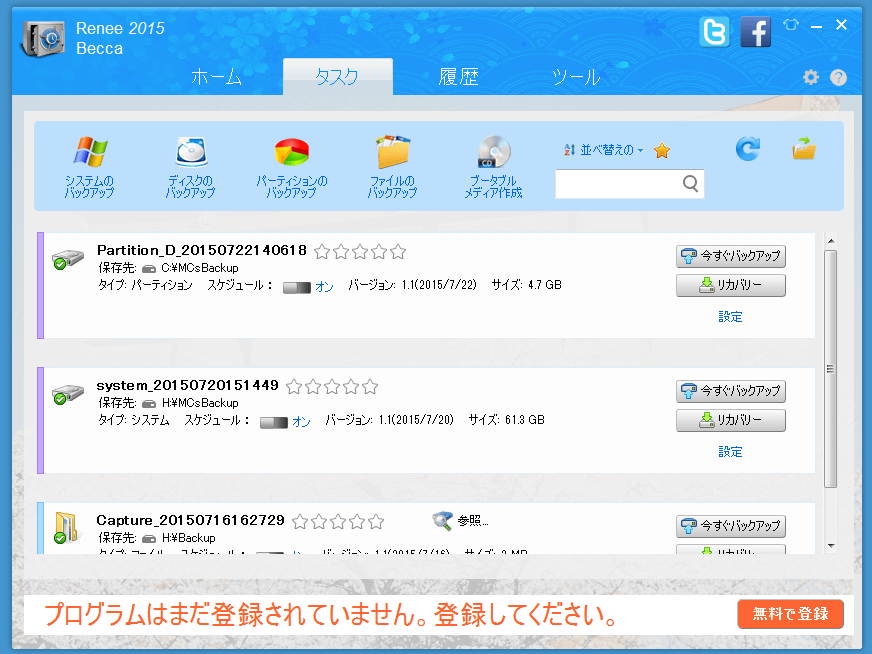Click the open folder import icon
This screenshot has height=654, width=872.
point(804,148)
